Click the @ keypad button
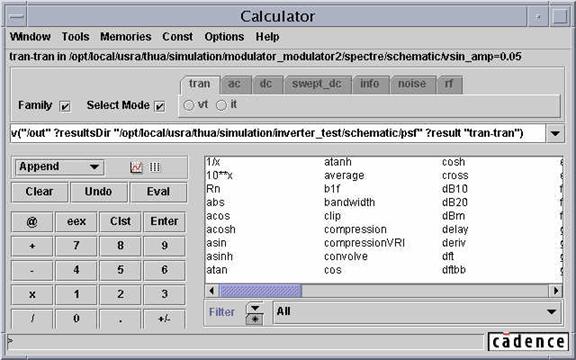Viewport: 576px width, 360px height. coord(32,222)
